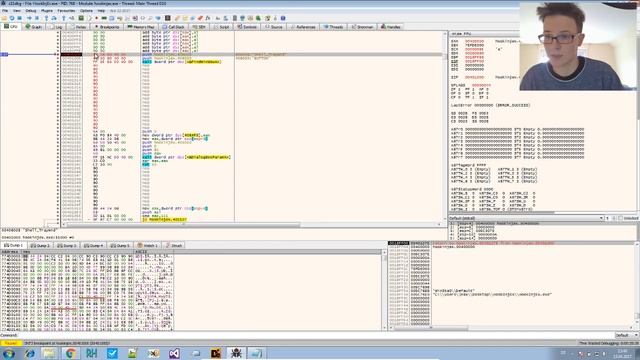
Task: Click the disassembly horizontal scrollbar
Action: (252, 224)
